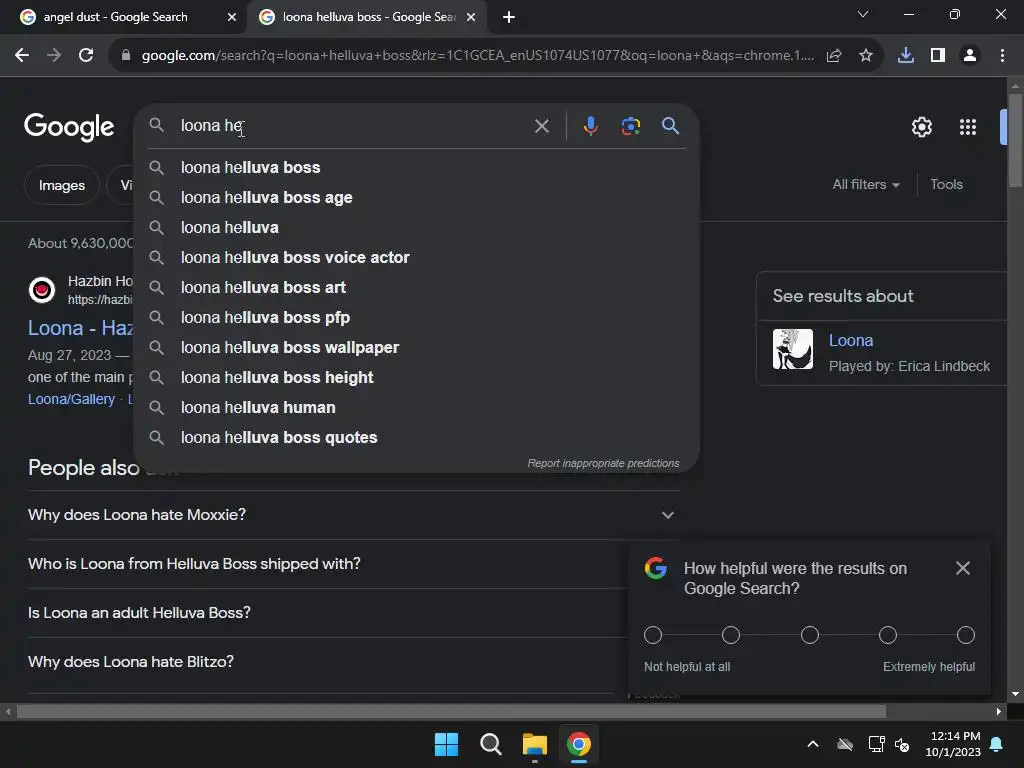This screenshot has width=1024, height=768.
Task: Share this page via address bar icon
Action: coord(834,56)
